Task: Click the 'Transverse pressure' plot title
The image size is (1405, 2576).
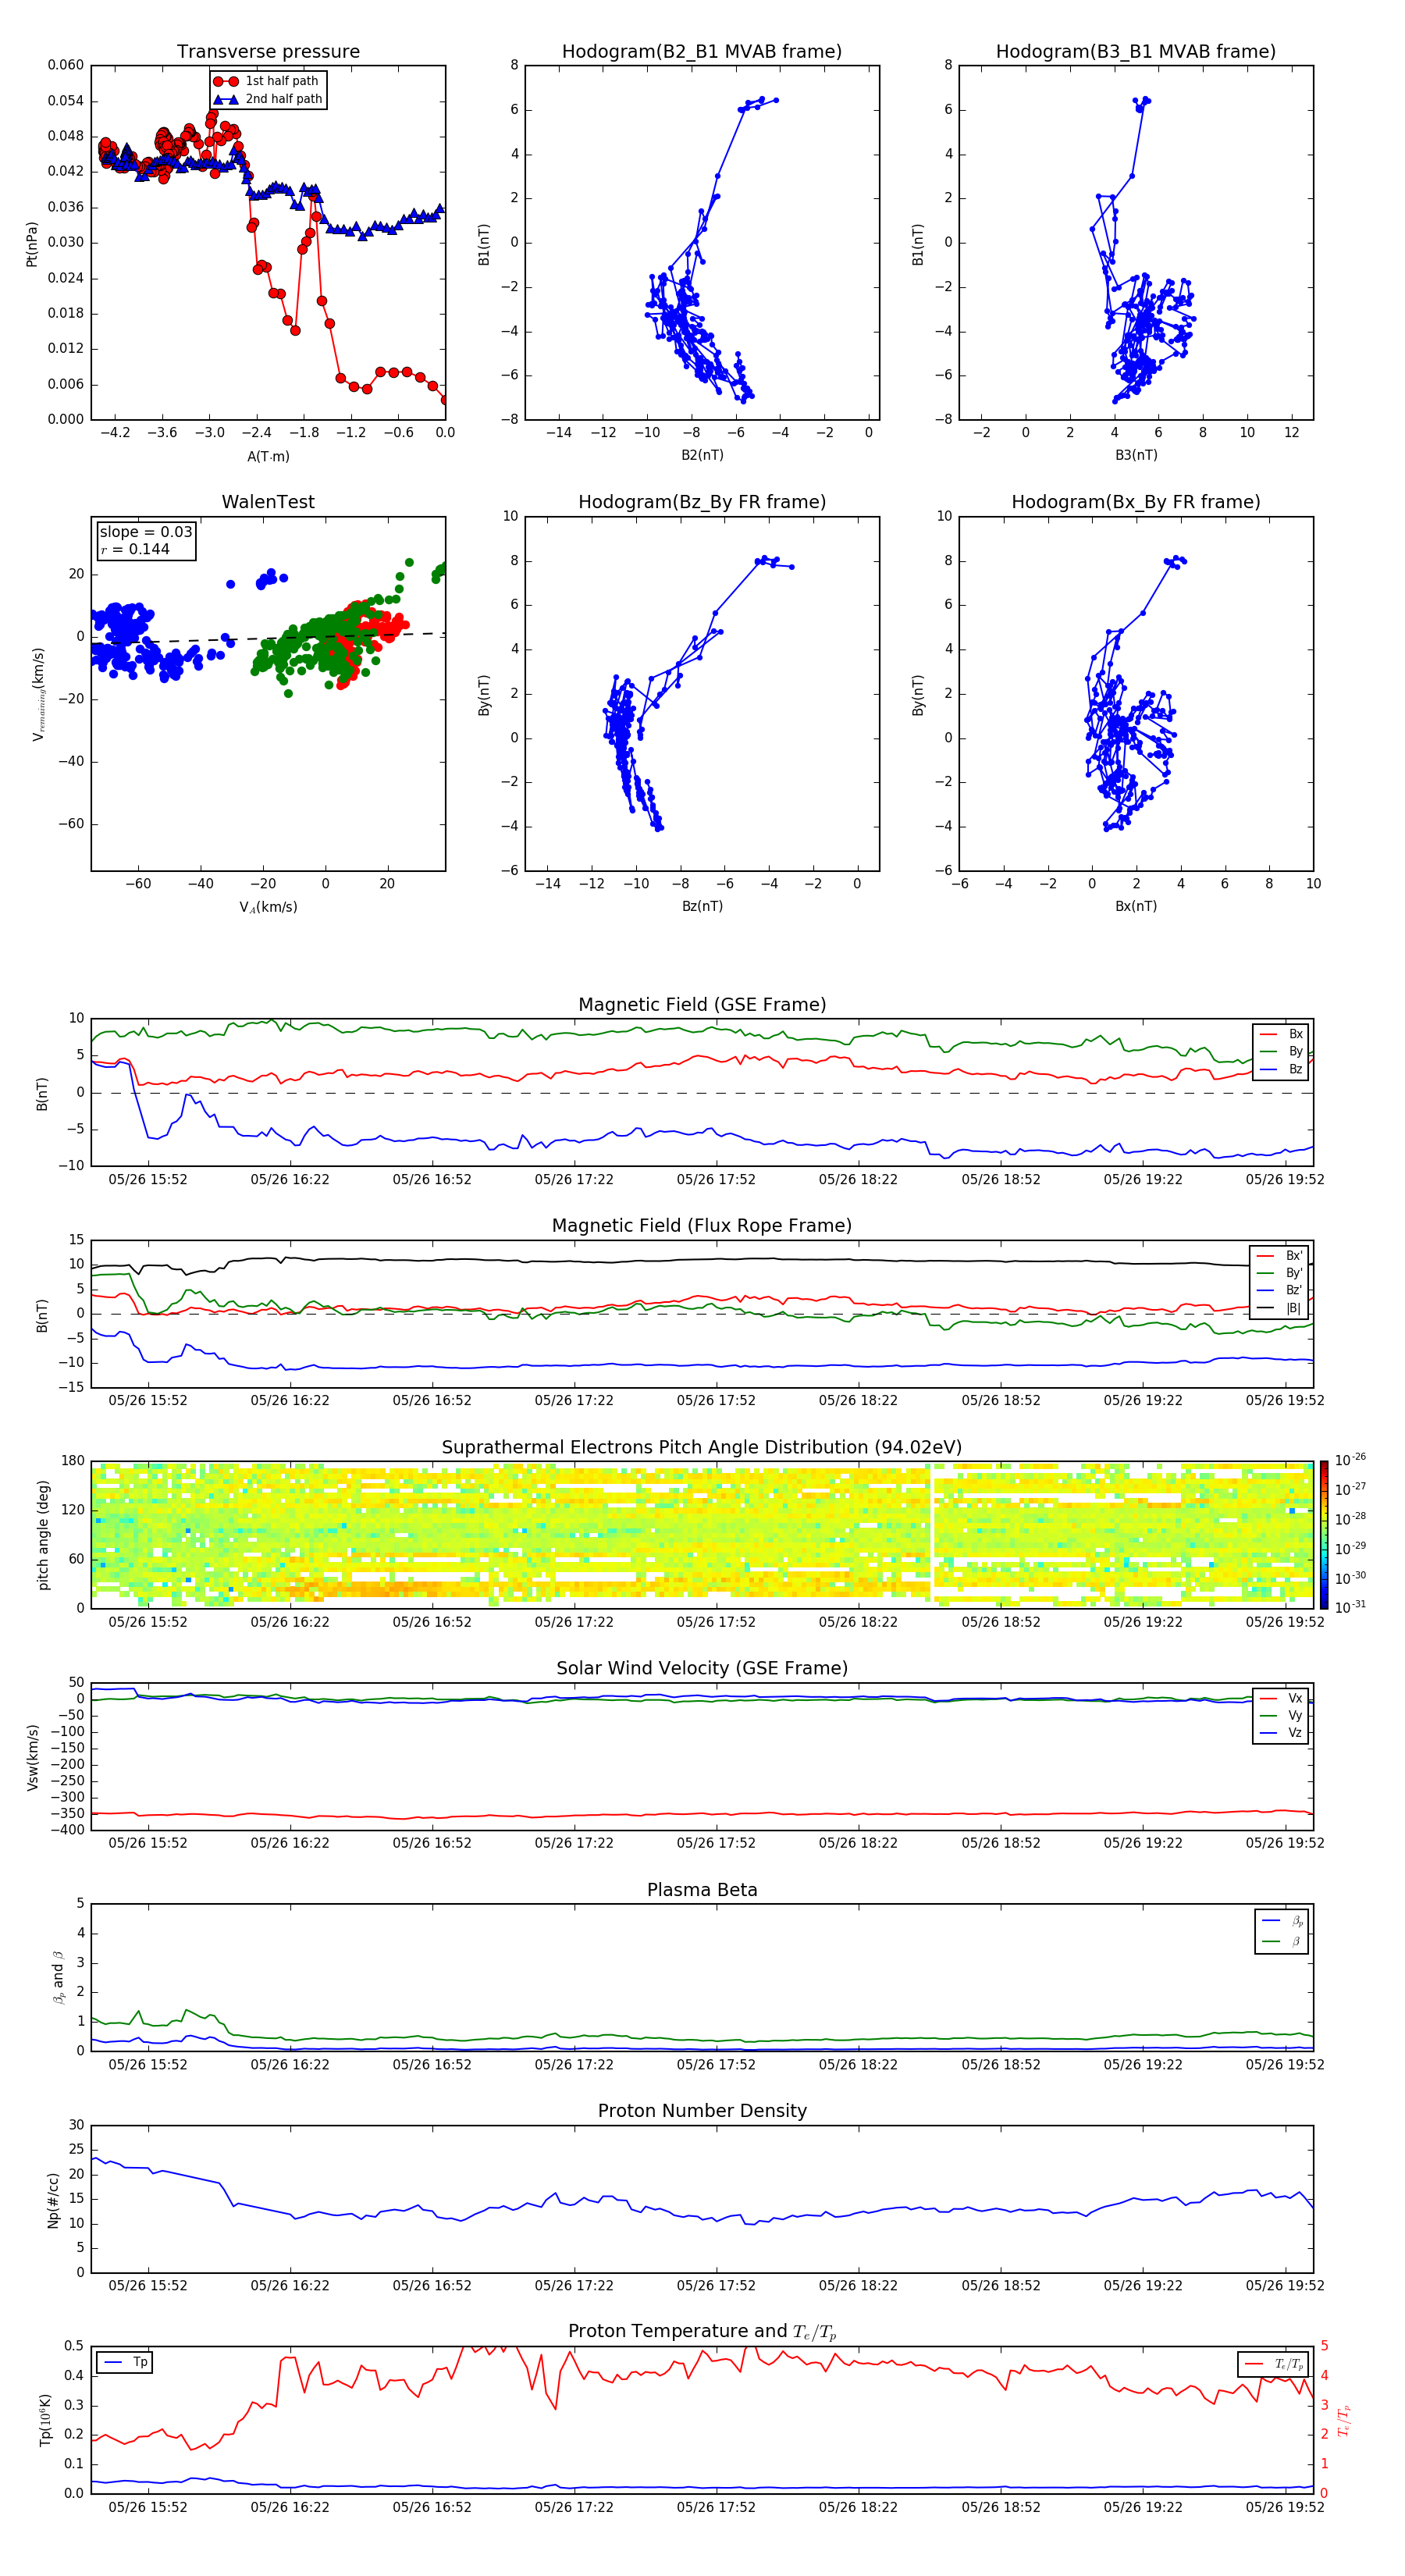Action: tap(268, 52)
